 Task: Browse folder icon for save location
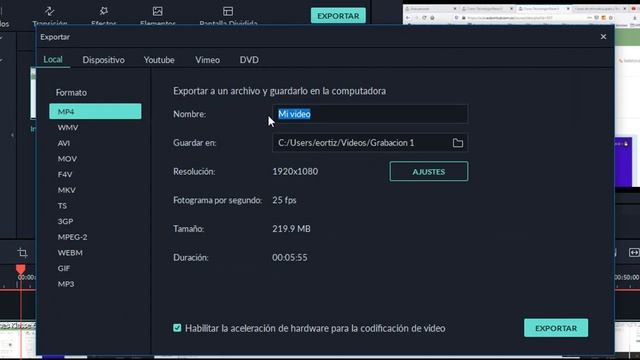[x=458, y=143]
